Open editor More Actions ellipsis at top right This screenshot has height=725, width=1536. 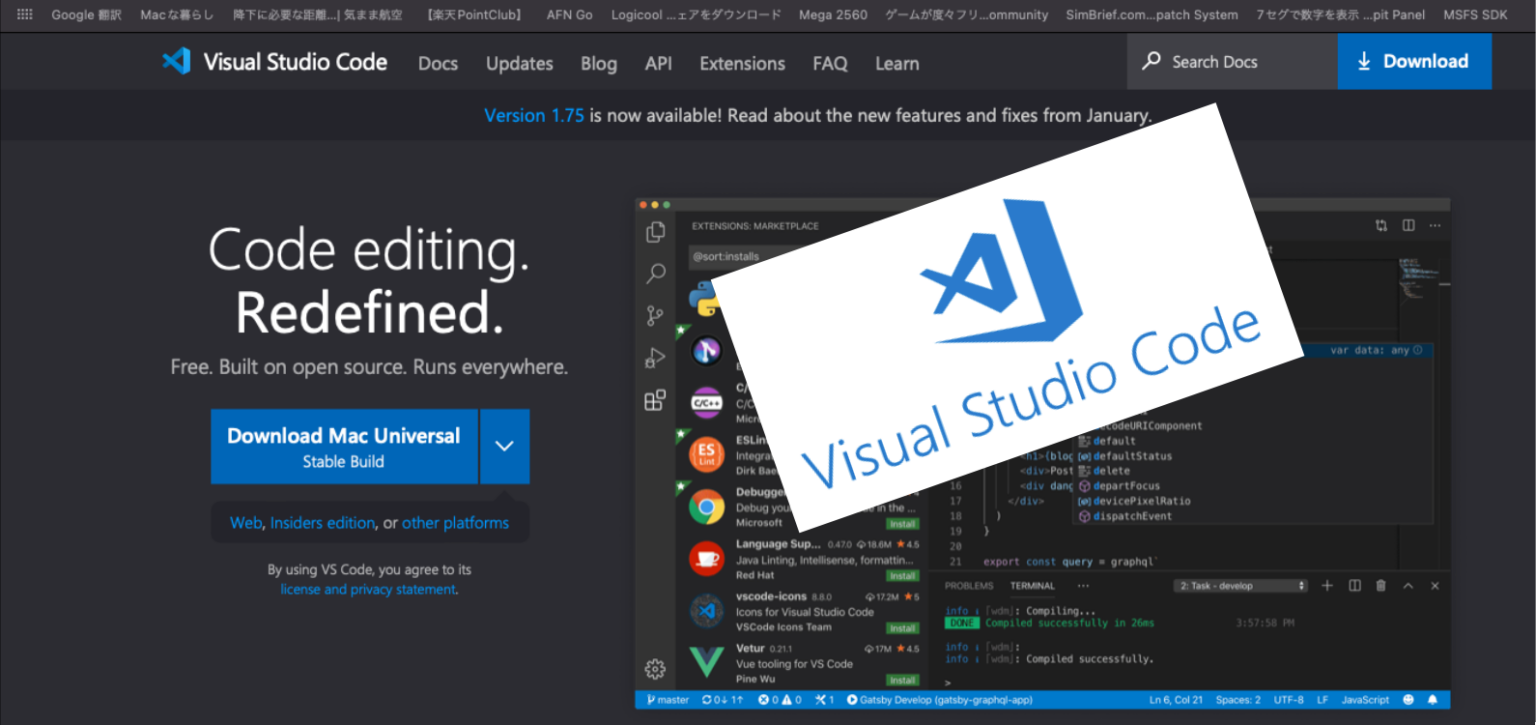tap(1434, 226)
